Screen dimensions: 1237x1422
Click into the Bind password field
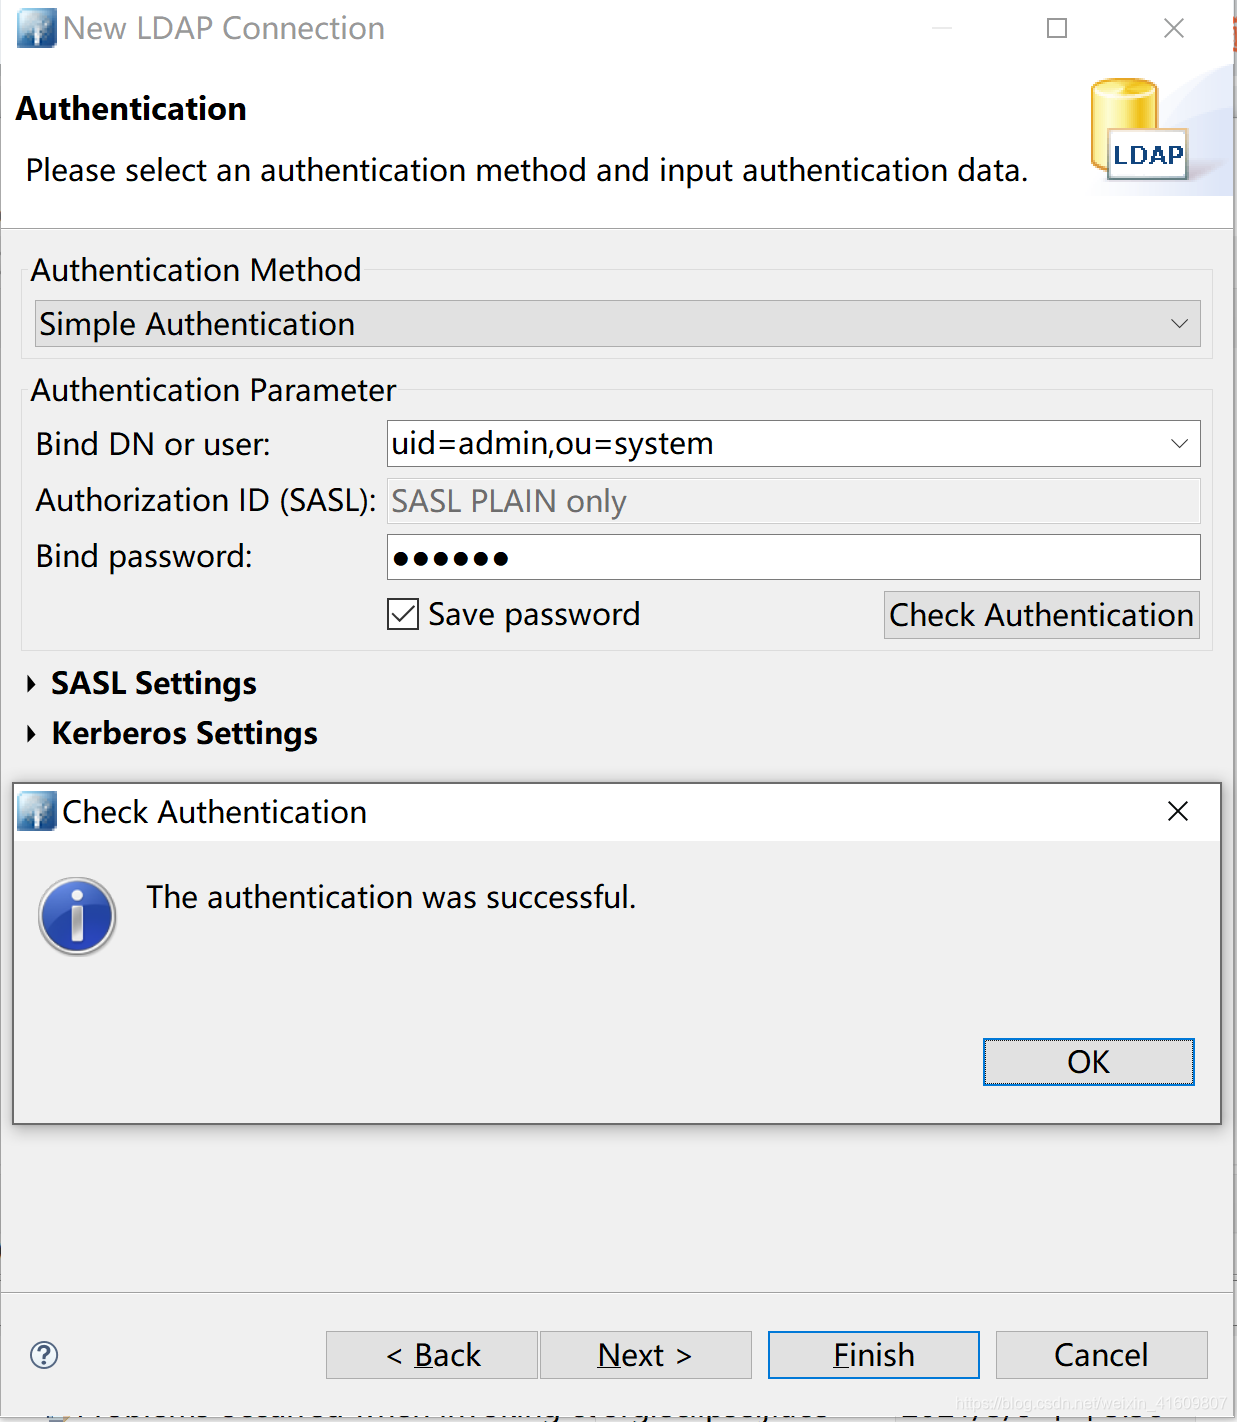point(793,557)
